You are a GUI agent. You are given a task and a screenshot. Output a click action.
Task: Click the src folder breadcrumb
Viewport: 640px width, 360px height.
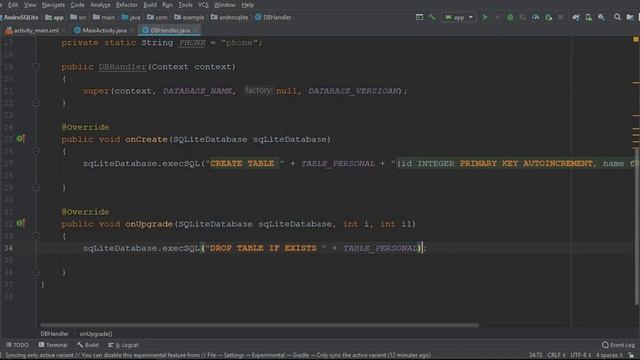pyautogui.click(x=78, y=17)
